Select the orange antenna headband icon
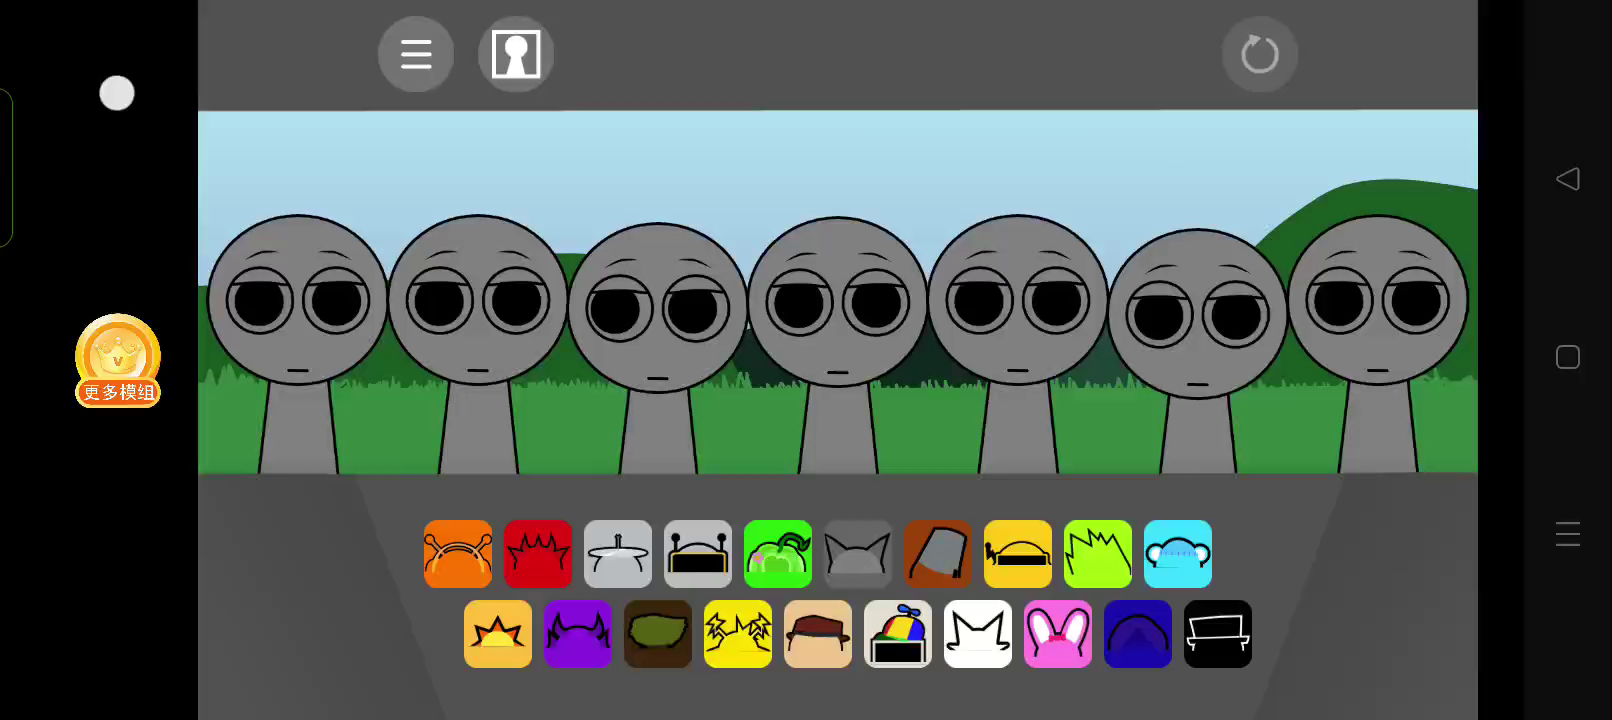The height and width of the screenshot is (720, 1612). click(458, 554)
